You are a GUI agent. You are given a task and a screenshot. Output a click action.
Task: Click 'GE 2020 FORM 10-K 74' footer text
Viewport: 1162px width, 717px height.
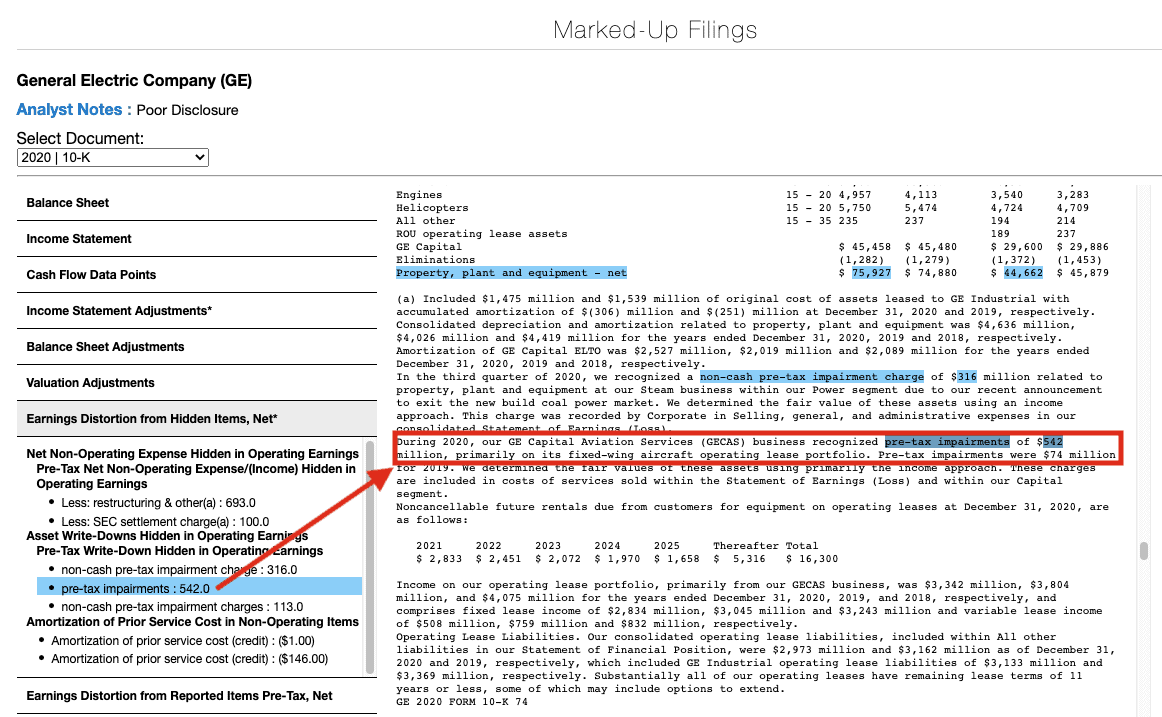click(462, 701)
